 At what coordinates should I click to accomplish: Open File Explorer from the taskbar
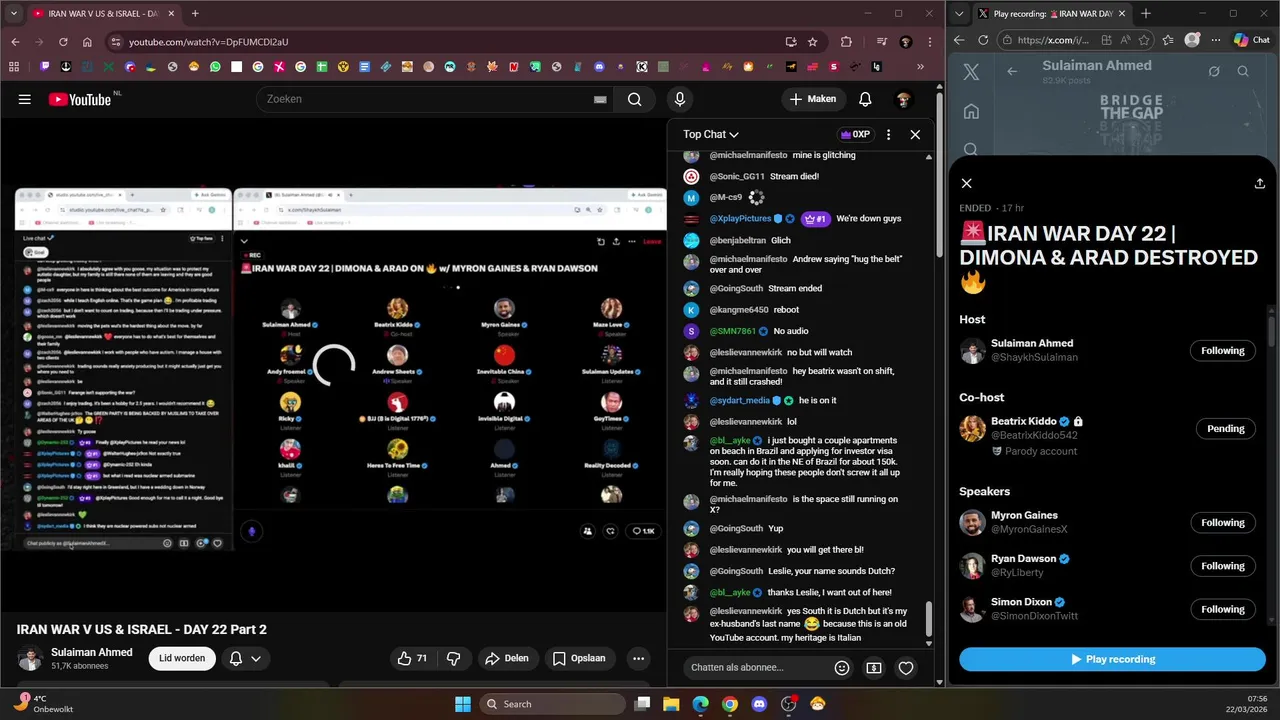coord(671,704)
